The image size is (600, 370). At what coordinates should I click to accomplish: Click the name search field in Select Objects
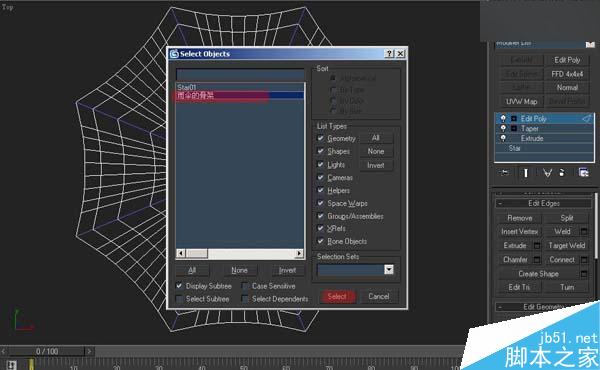pos(240,74)
